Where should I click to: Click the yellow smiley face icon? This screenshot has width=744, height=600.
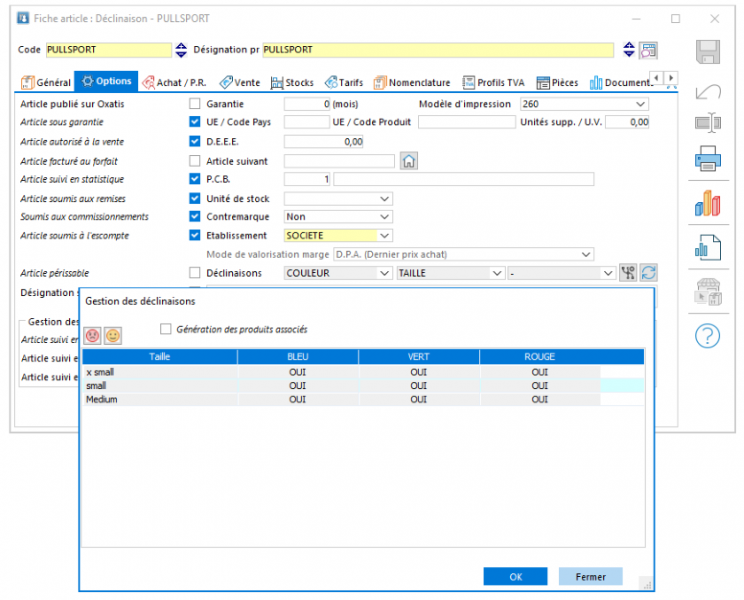pos(113,336)
